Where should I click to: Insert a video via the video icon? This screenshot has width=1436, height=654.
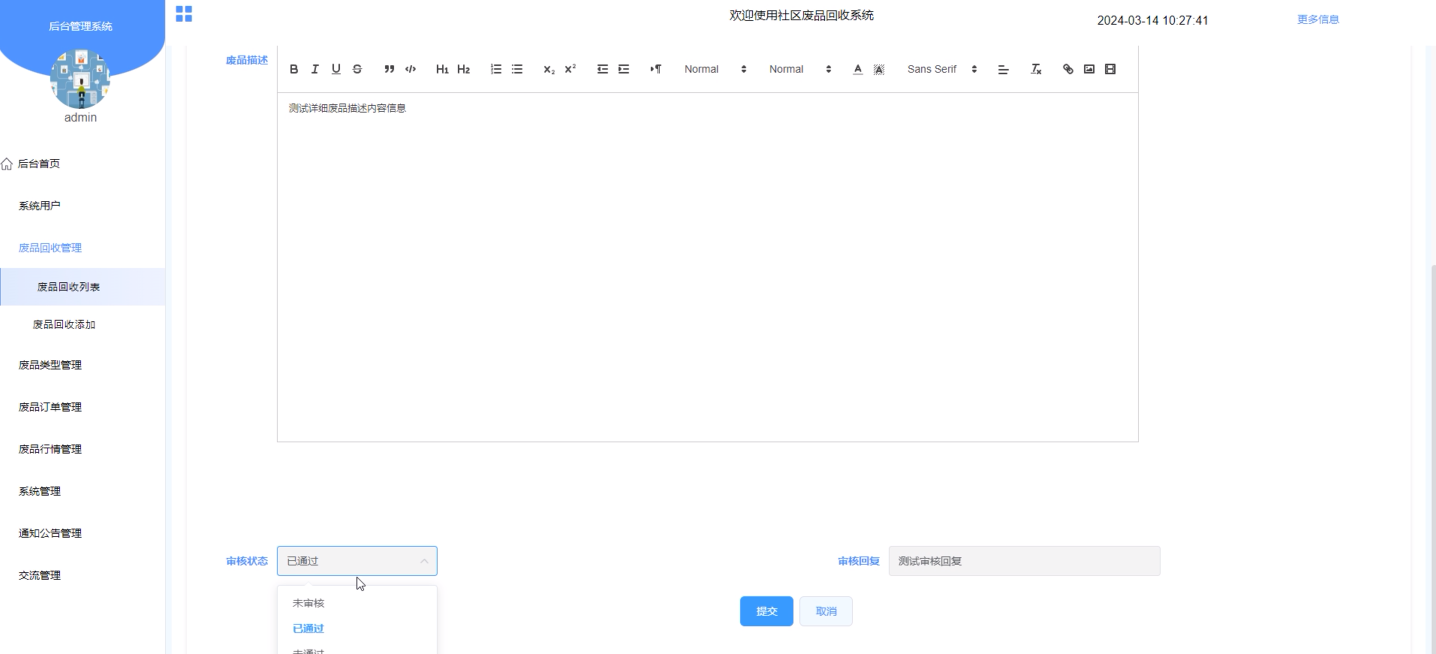pyautogui.click(x=1110, y=69)
